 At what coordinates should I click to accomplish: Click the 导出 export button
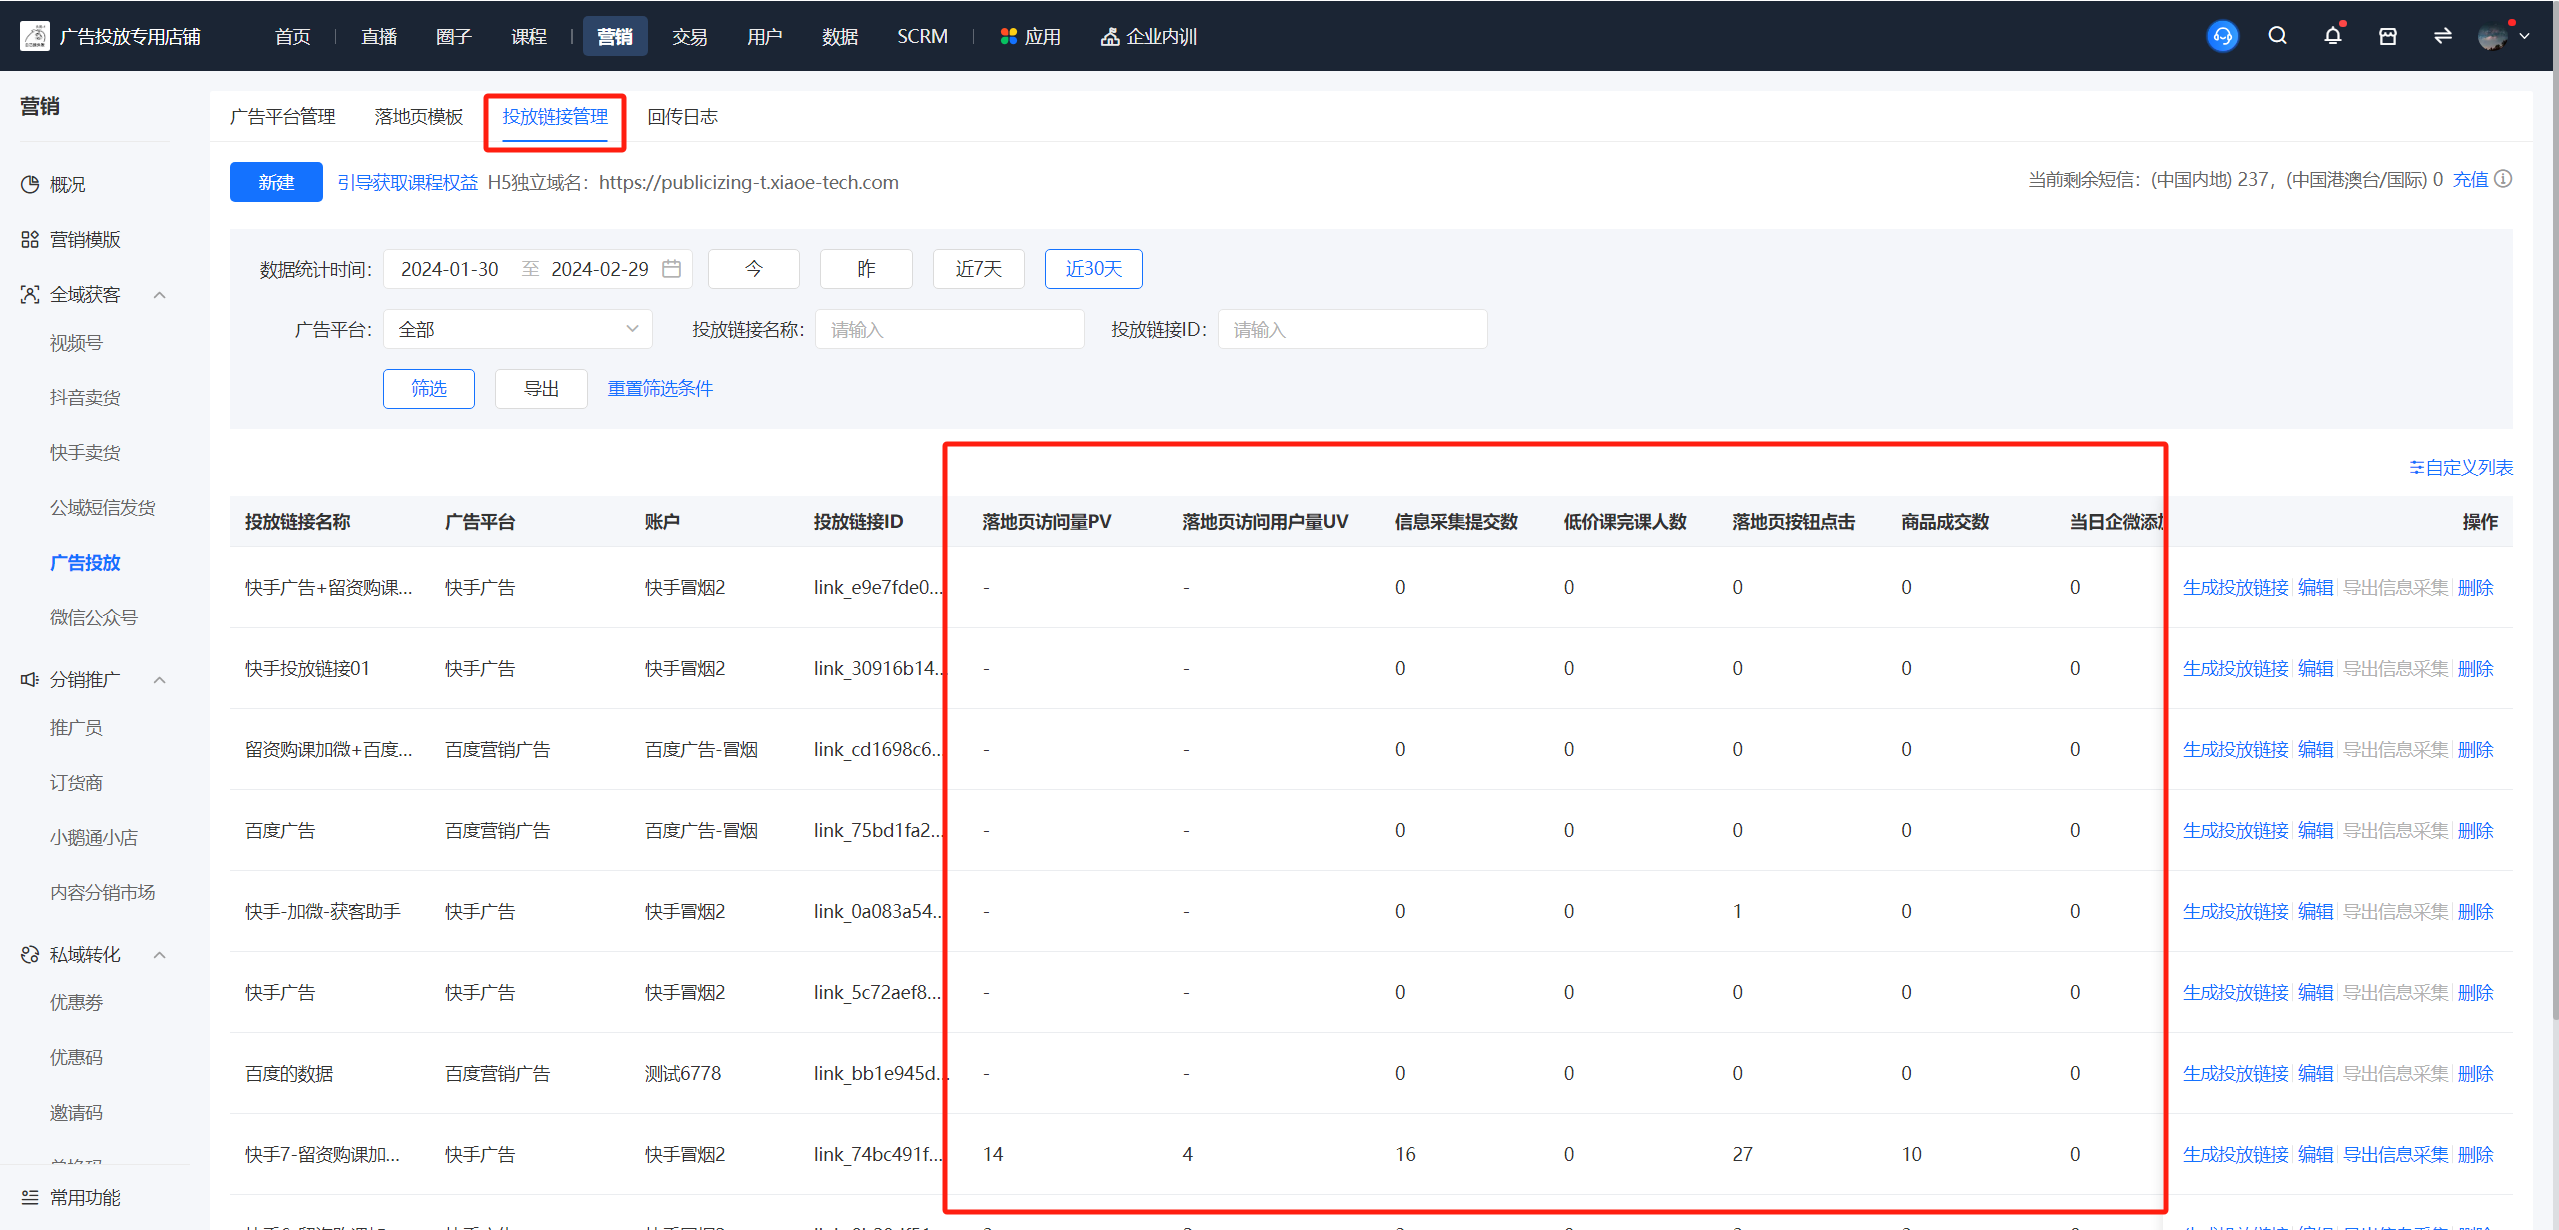(x=541, y=388)
